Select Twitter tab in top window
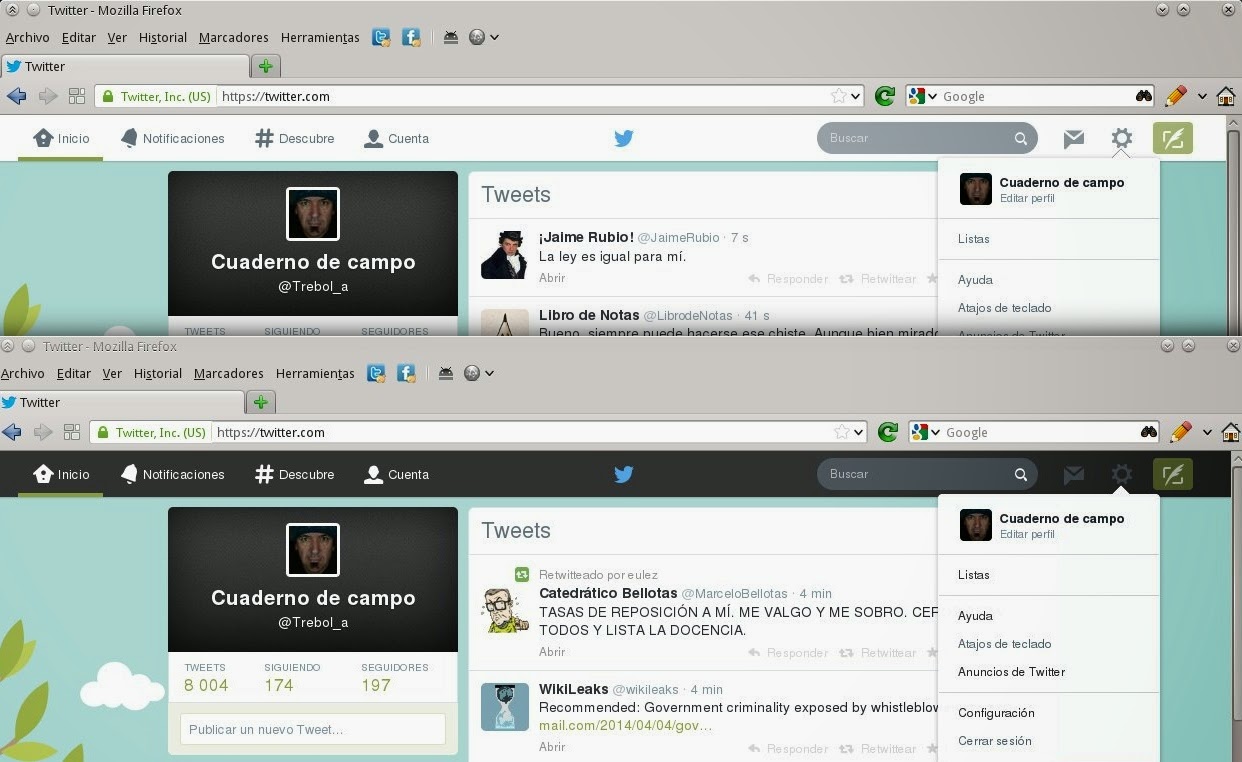 [x=125, y=66]
